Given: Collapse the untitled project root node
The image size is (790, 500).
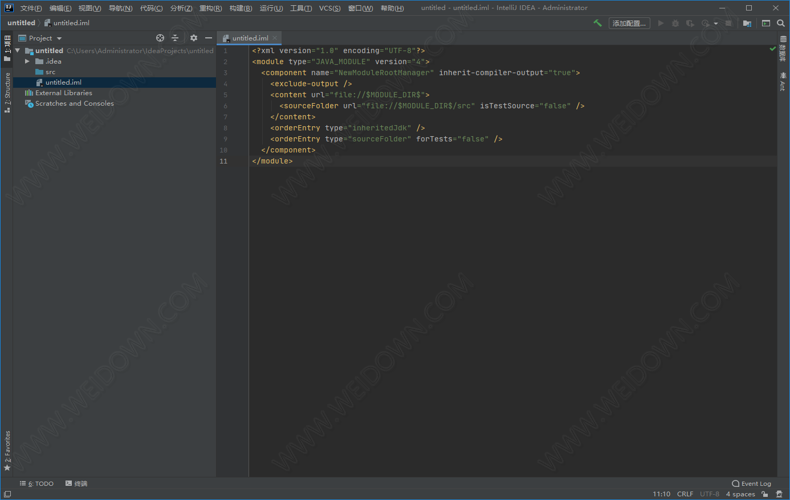Looking at the screenshot, I should click(x=18, y=50).
